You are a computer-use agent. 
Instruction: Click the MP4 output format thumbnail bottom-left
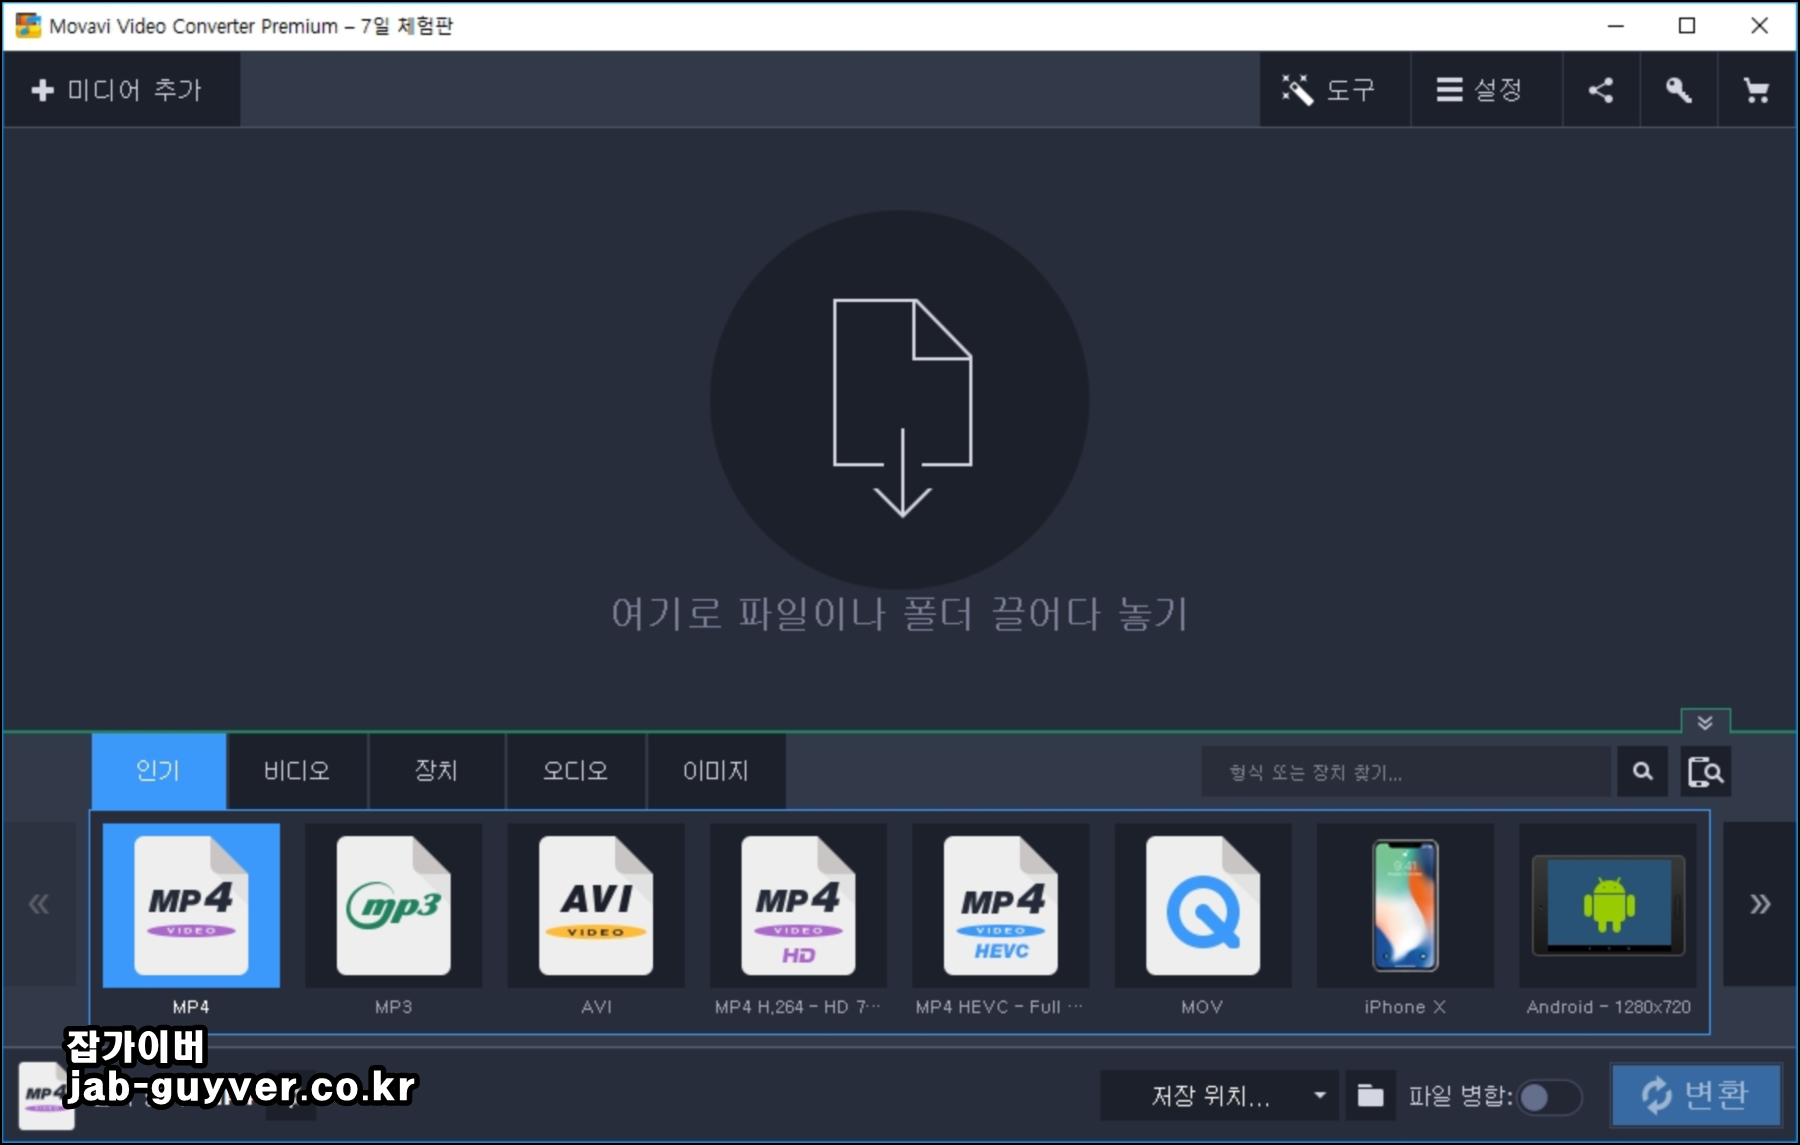pyautogui.click(x=45, y=1096)
